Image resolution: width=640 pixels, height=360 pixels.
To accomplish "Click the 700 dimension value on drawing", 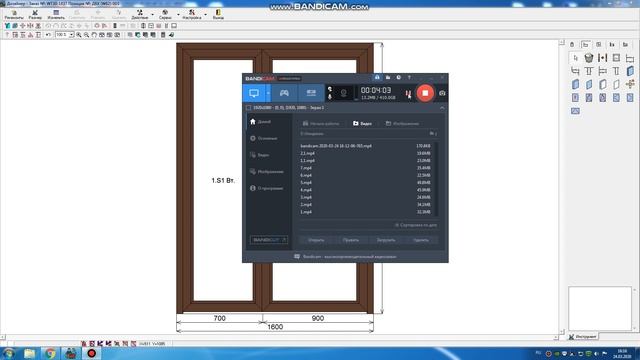I will point(220,318).
